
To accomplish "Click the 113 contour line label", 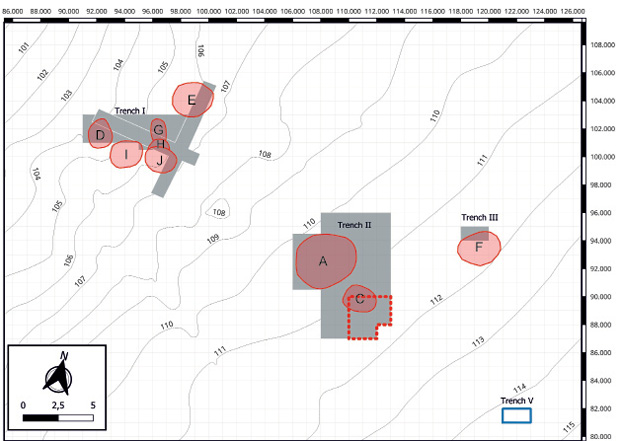I will point(478,342).
